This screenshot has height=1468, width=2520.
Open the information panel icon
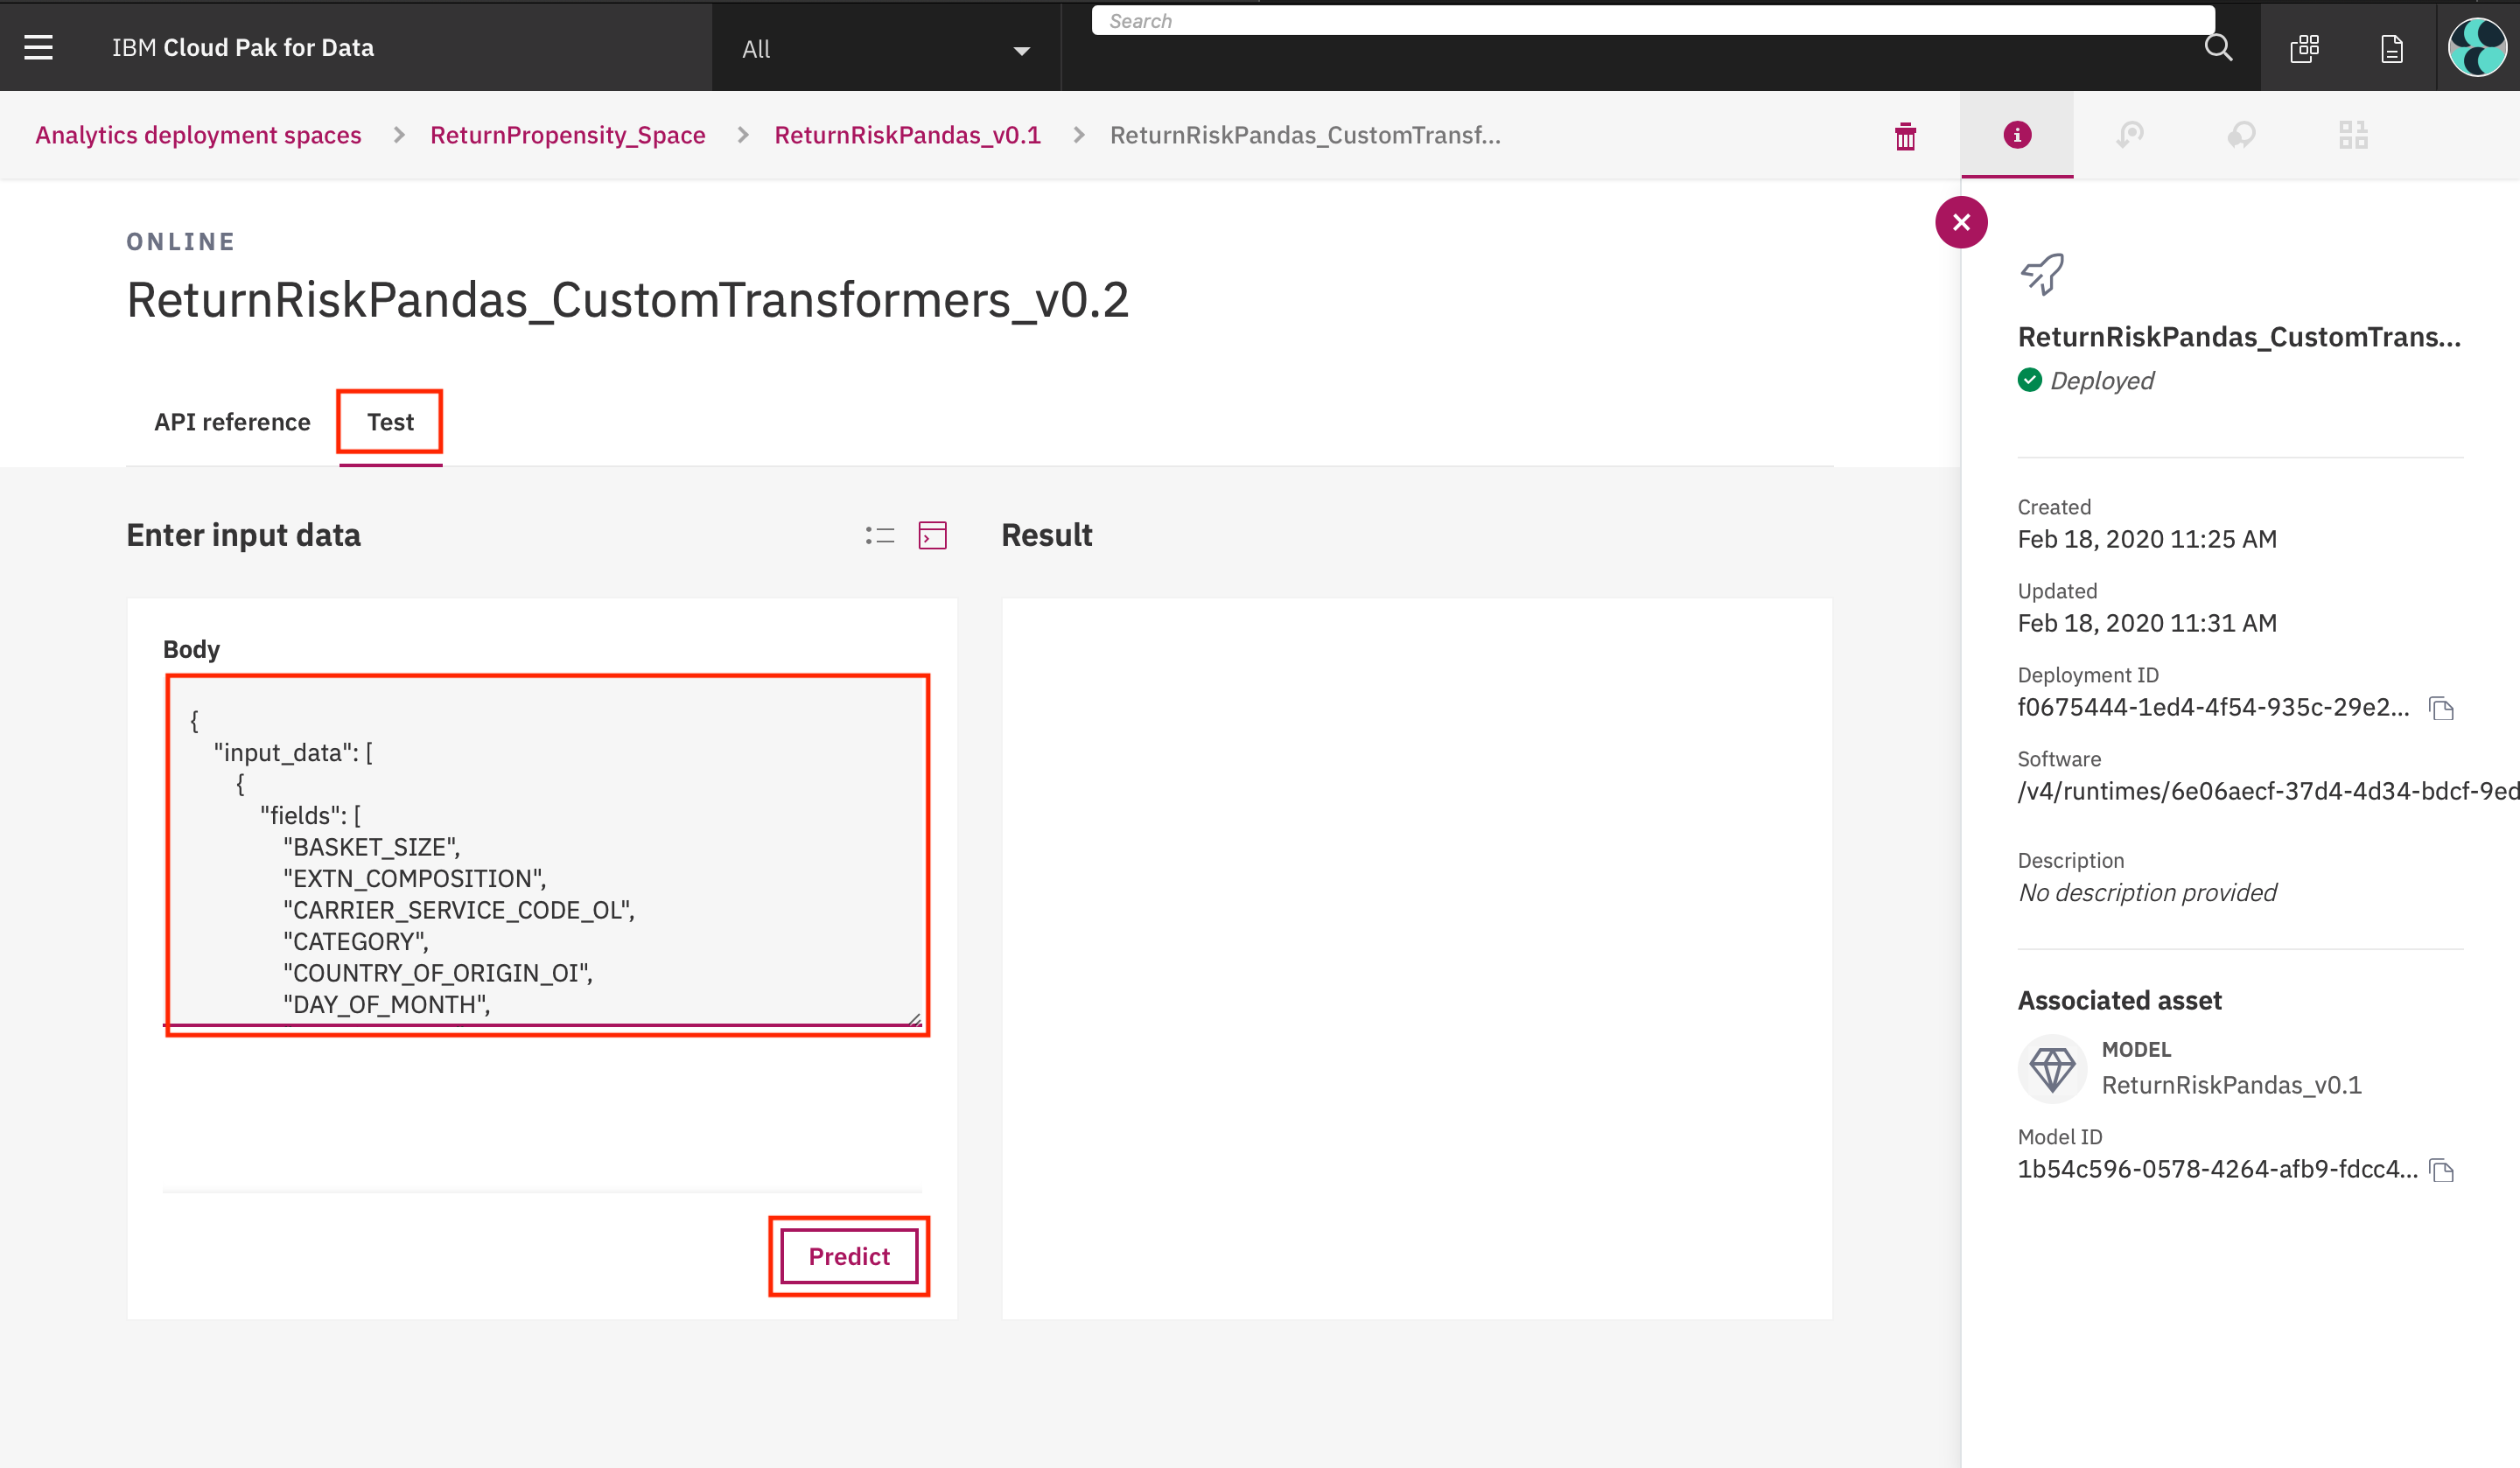tap(2017, 135)
